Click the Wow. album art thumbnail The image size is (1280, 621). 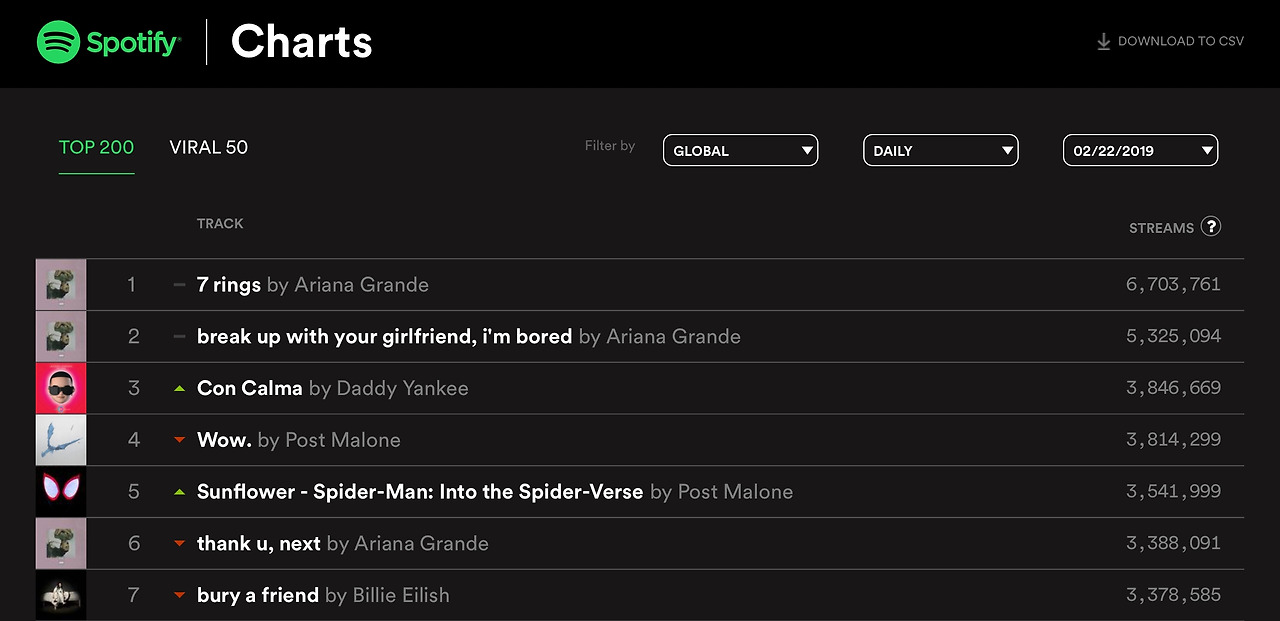(x=61, y=440)
